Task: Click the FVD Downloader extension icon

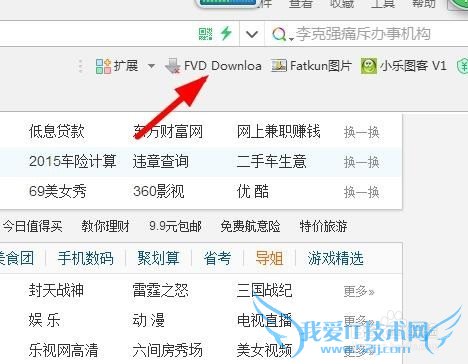Action: click(x=173, y=66)
